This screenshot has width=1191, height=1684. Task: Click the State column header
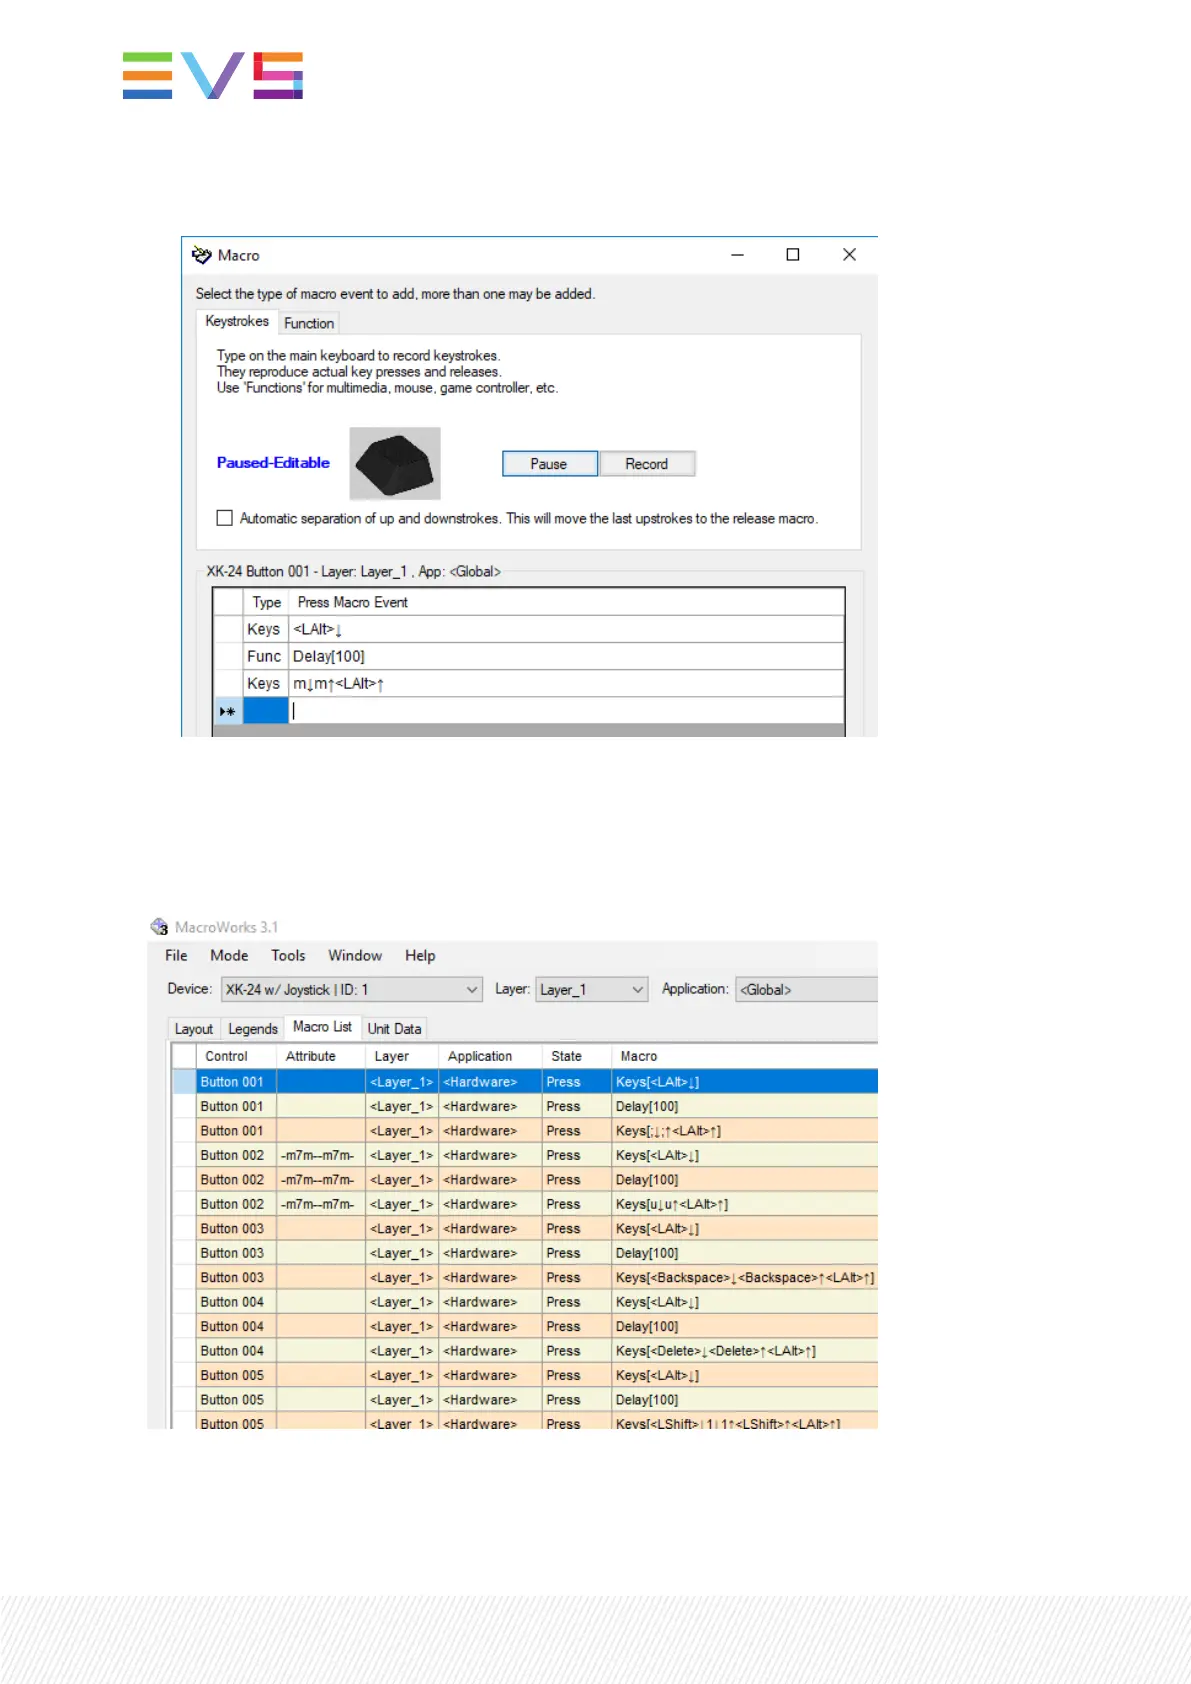tap(576, 1056)
